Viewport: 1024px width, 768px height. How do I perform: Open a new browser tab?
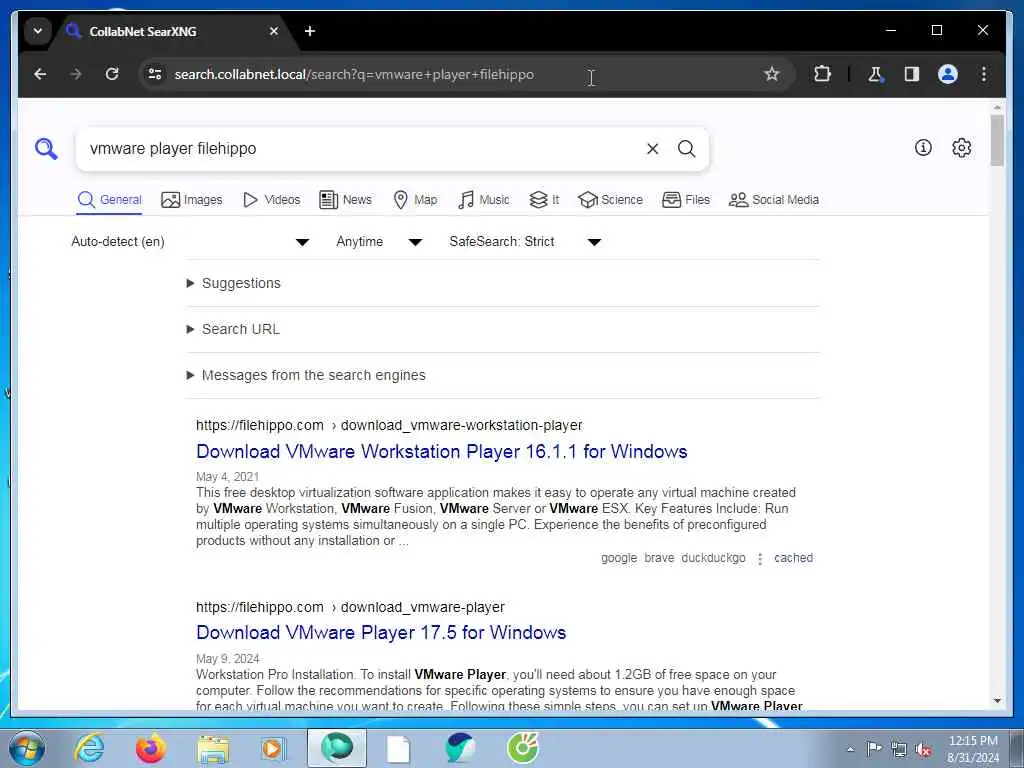coord(310,31)
